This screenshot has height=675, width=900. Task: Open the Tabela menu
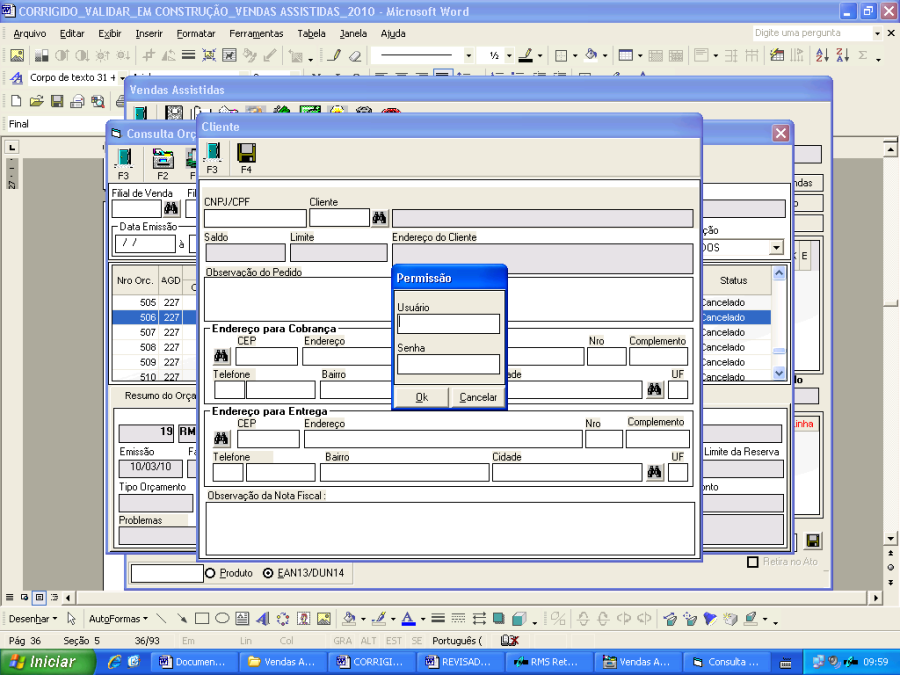pos(311,33)
